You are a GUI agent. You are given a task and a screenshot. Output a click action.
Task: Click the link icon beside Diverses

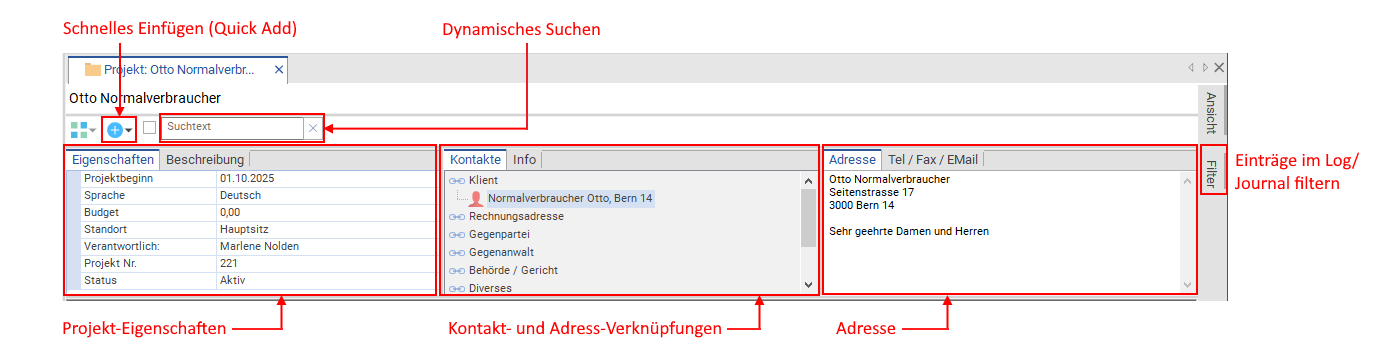click(457, 288)
